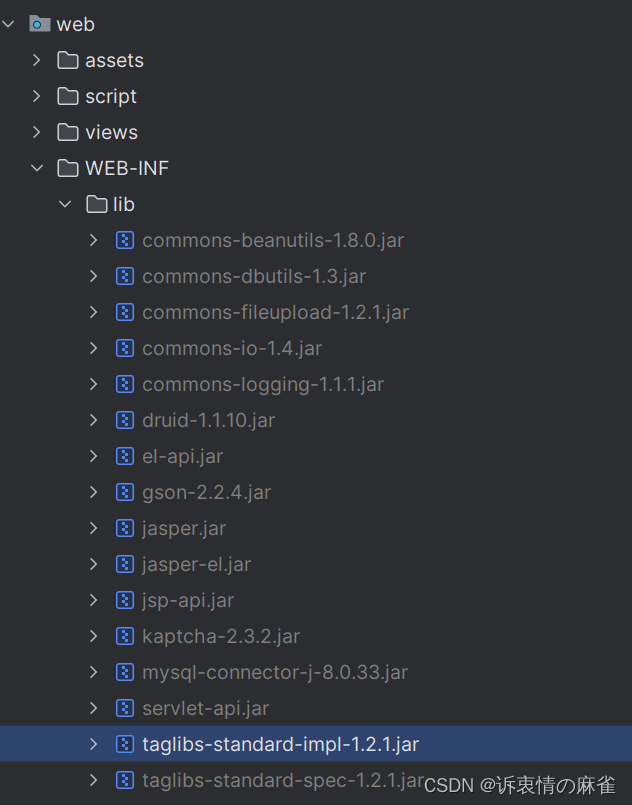Viewport: 632px width, 805px height.
Task: Click the lib folder icon
Action: click(x=95, y=204)
